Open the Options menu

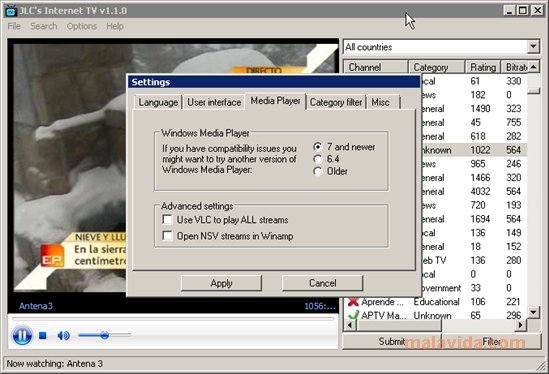[x=82, y=26]
